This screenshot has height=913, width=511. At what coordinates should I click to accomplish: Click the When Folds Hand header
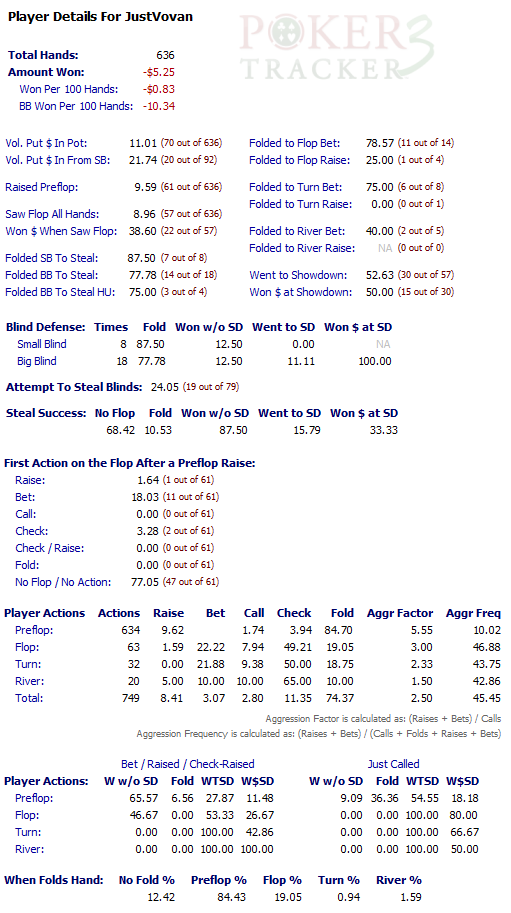click(54, 880)
